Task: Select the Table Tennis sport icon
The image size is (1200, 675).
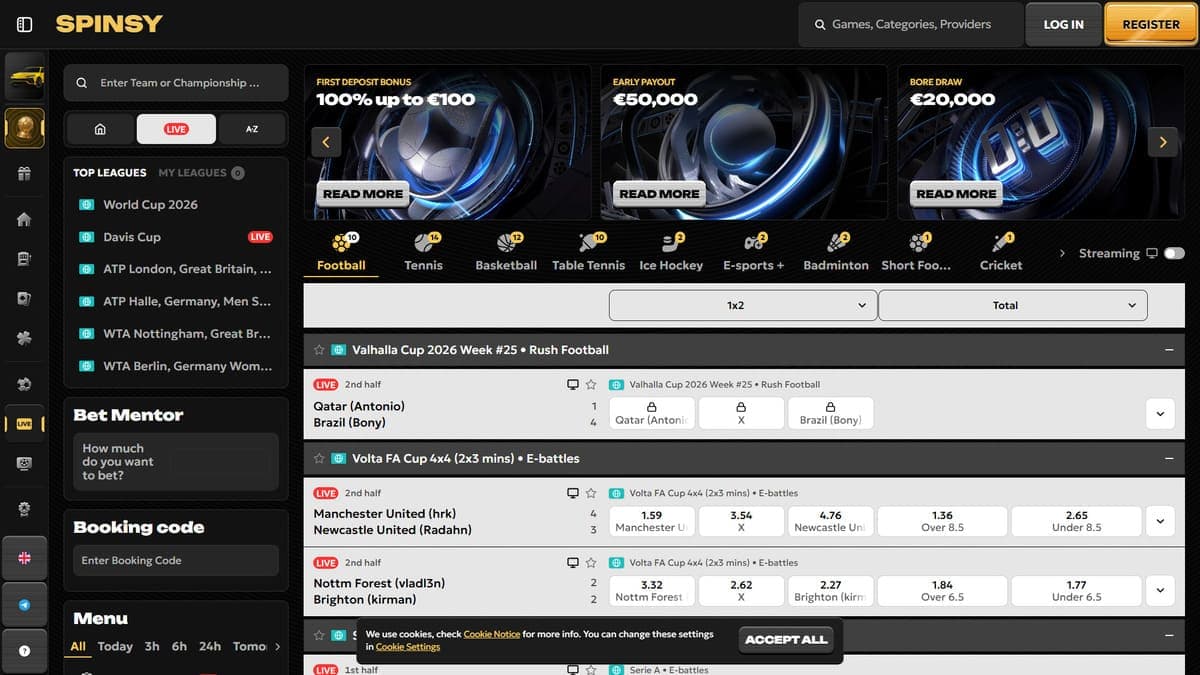Action: [x=588, y=252]
